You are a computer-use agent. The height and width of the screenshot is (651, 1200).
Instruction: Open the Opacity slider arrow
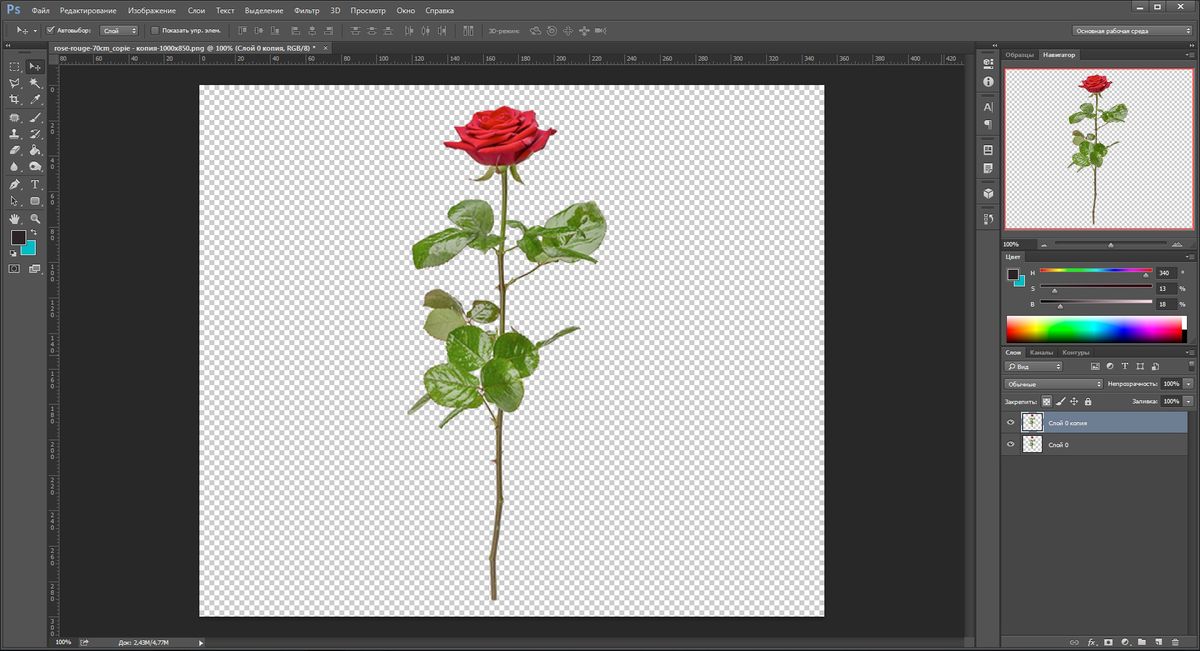point(1189,384)
